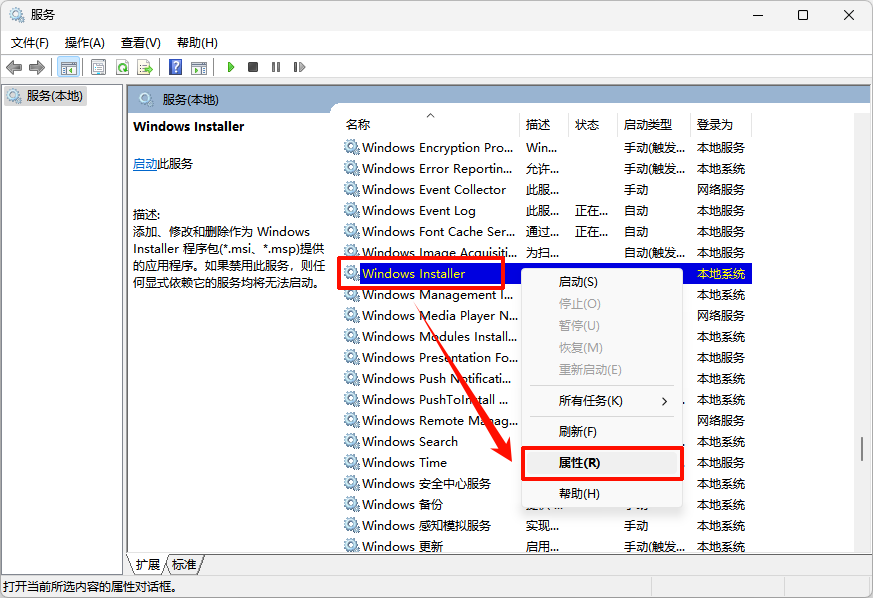The image size is (873, 598).
Task: Click the Export List toolbar icon
Action: (x=147, y=67)
